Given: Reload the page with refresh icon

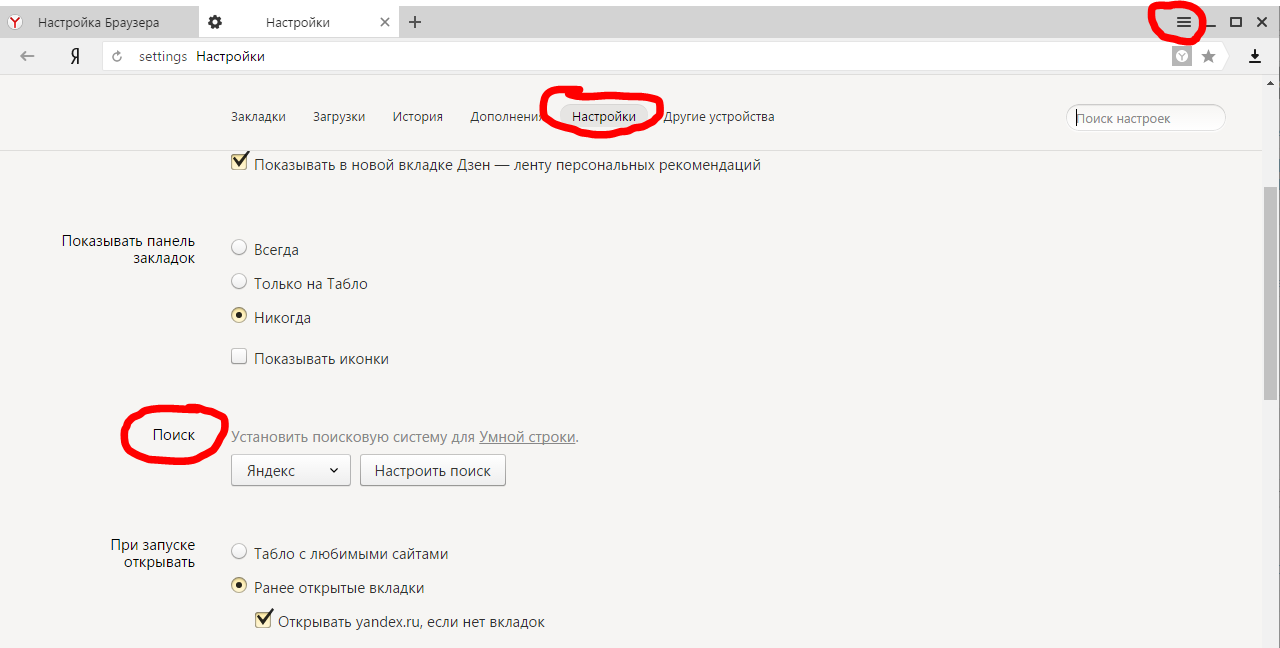Looking at the screenshot, I should coord(118,57).
